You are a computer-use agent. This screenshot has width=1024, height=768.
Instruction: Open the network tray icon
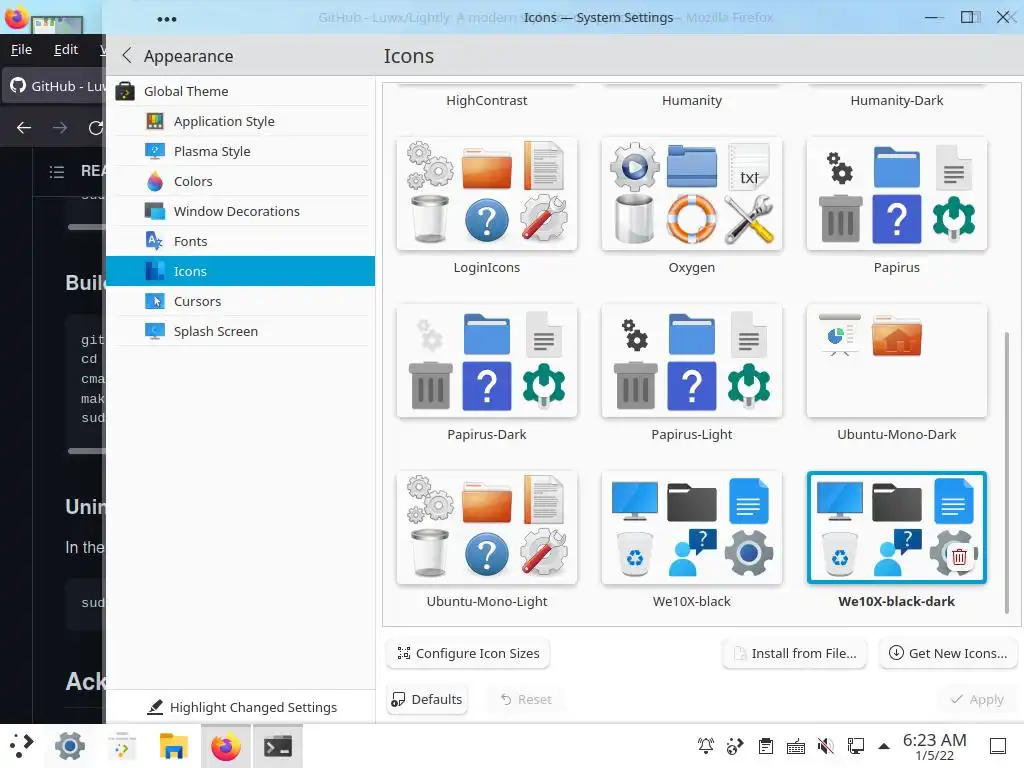click(x=856, y=746)
